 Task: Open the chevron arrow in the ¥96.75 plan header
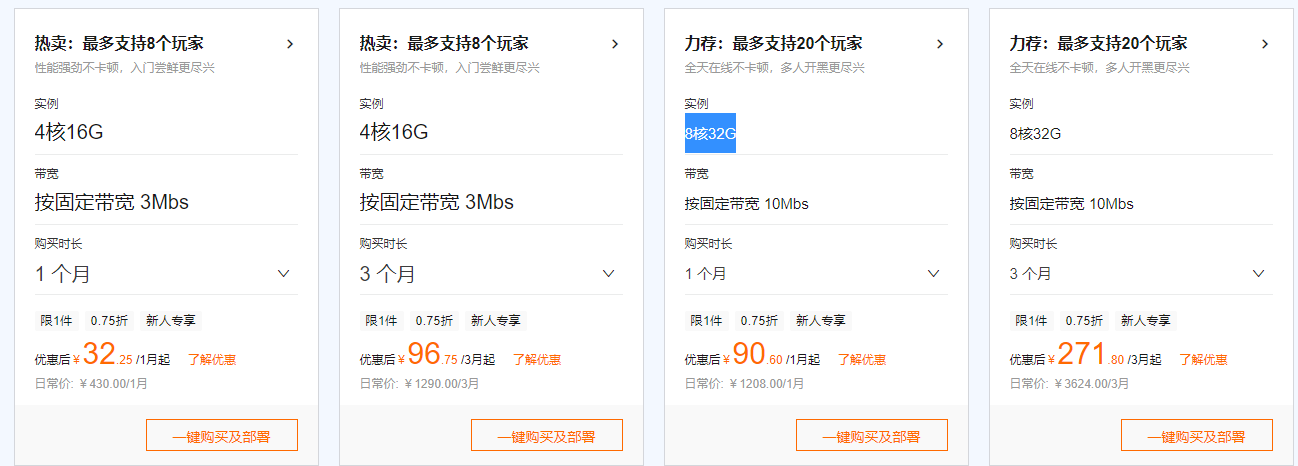[x=615, y=44]
